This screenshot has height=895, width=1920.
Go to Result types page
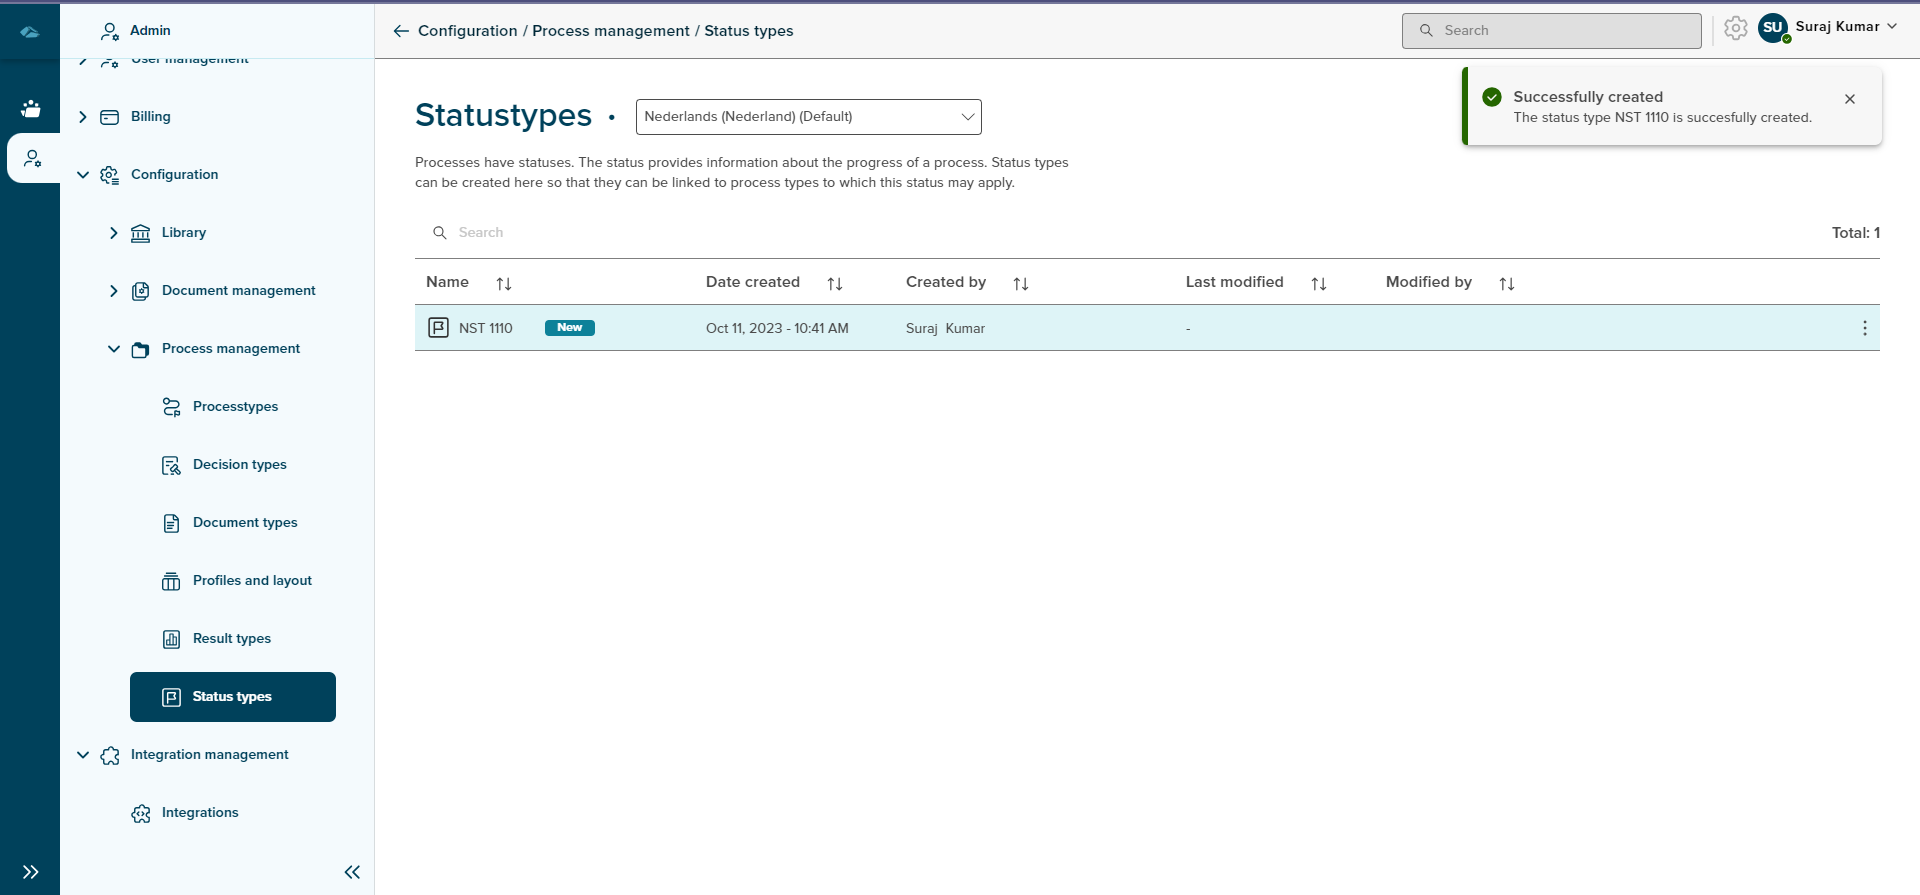231,639
